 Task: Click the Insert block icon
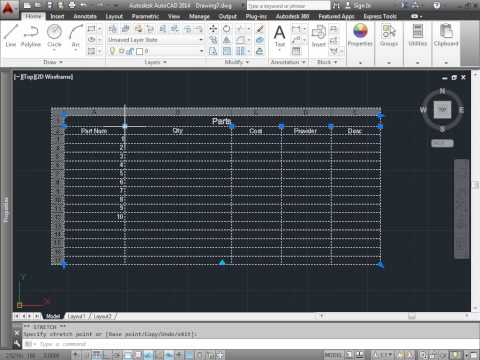click(319, 35)
